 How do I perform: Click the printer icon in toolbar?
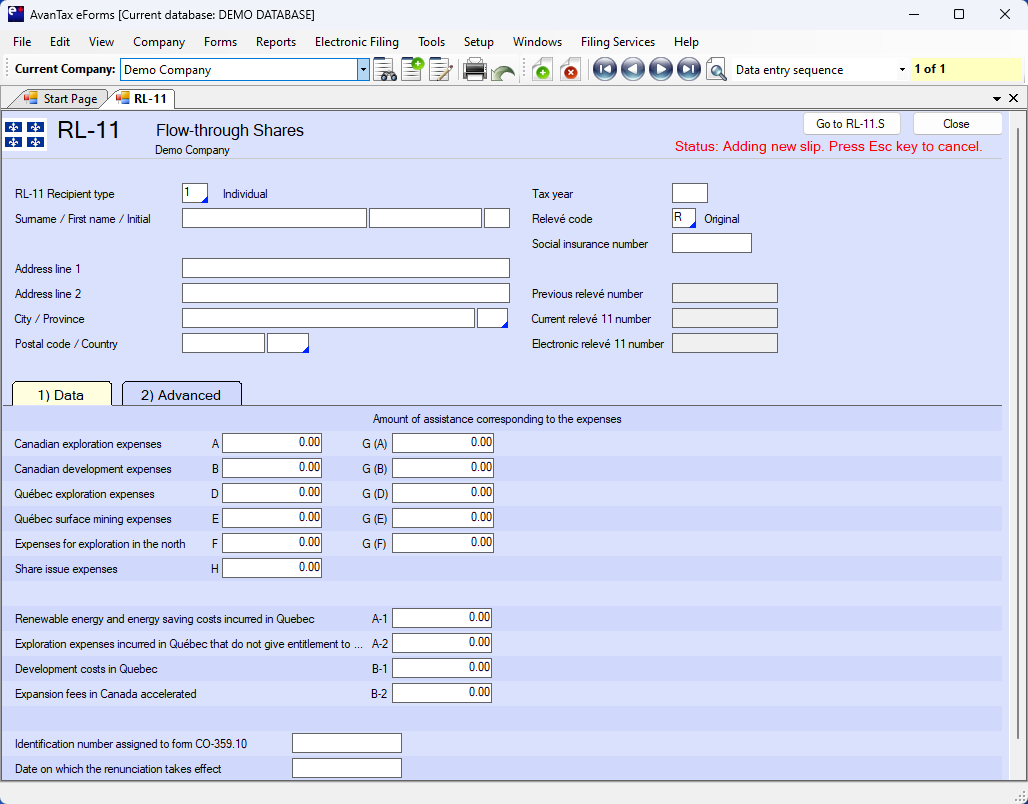tap(475, 70)
